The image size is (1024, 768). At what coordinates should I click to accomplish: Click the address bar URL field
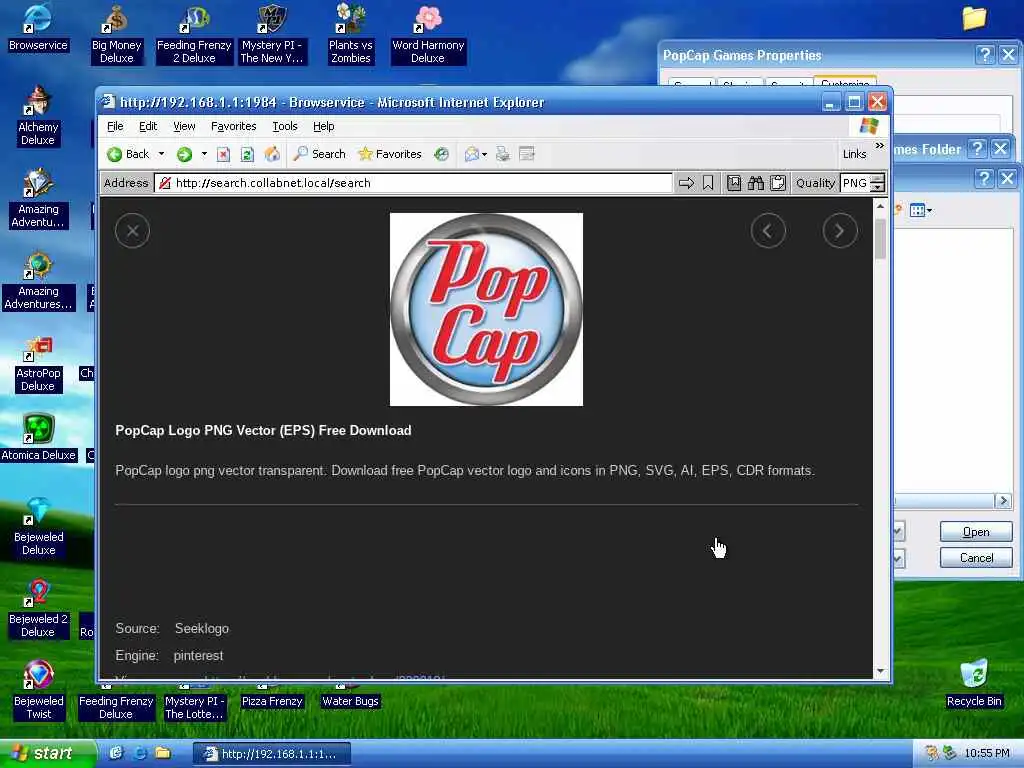[413, 183]
